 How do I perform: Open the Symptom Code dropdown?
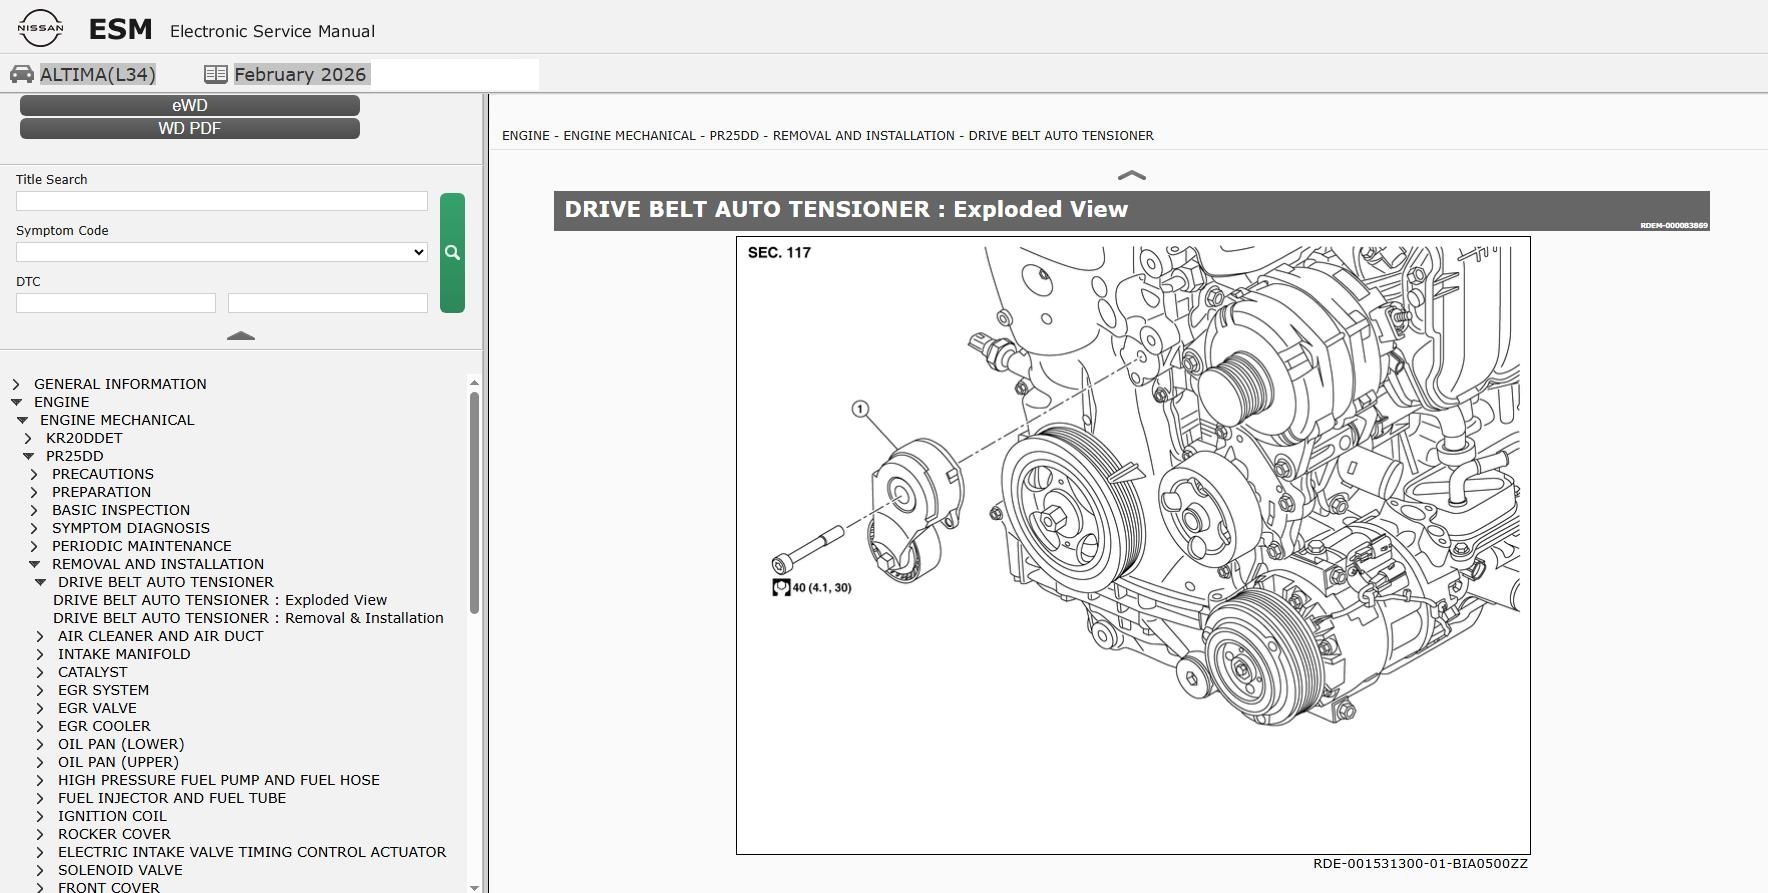[x=222, y=252]
